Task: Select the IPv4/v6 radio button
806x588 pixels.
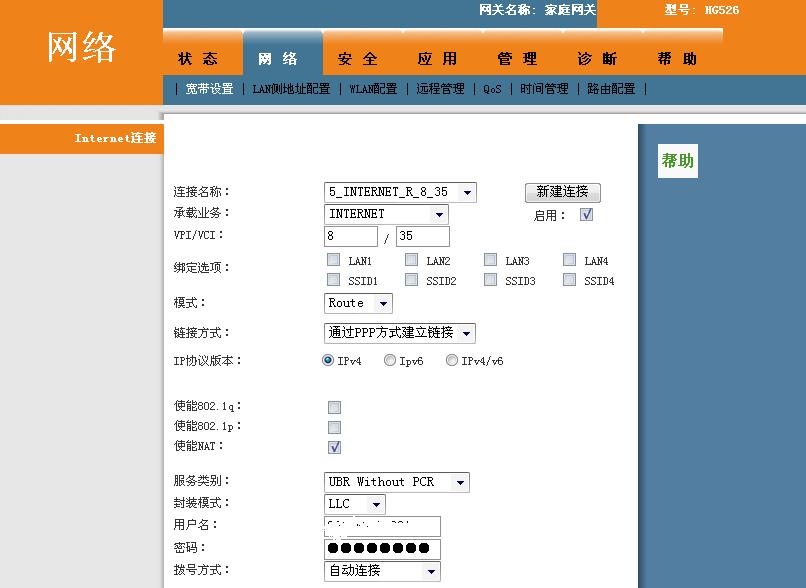Action: [x=452, y=361]
